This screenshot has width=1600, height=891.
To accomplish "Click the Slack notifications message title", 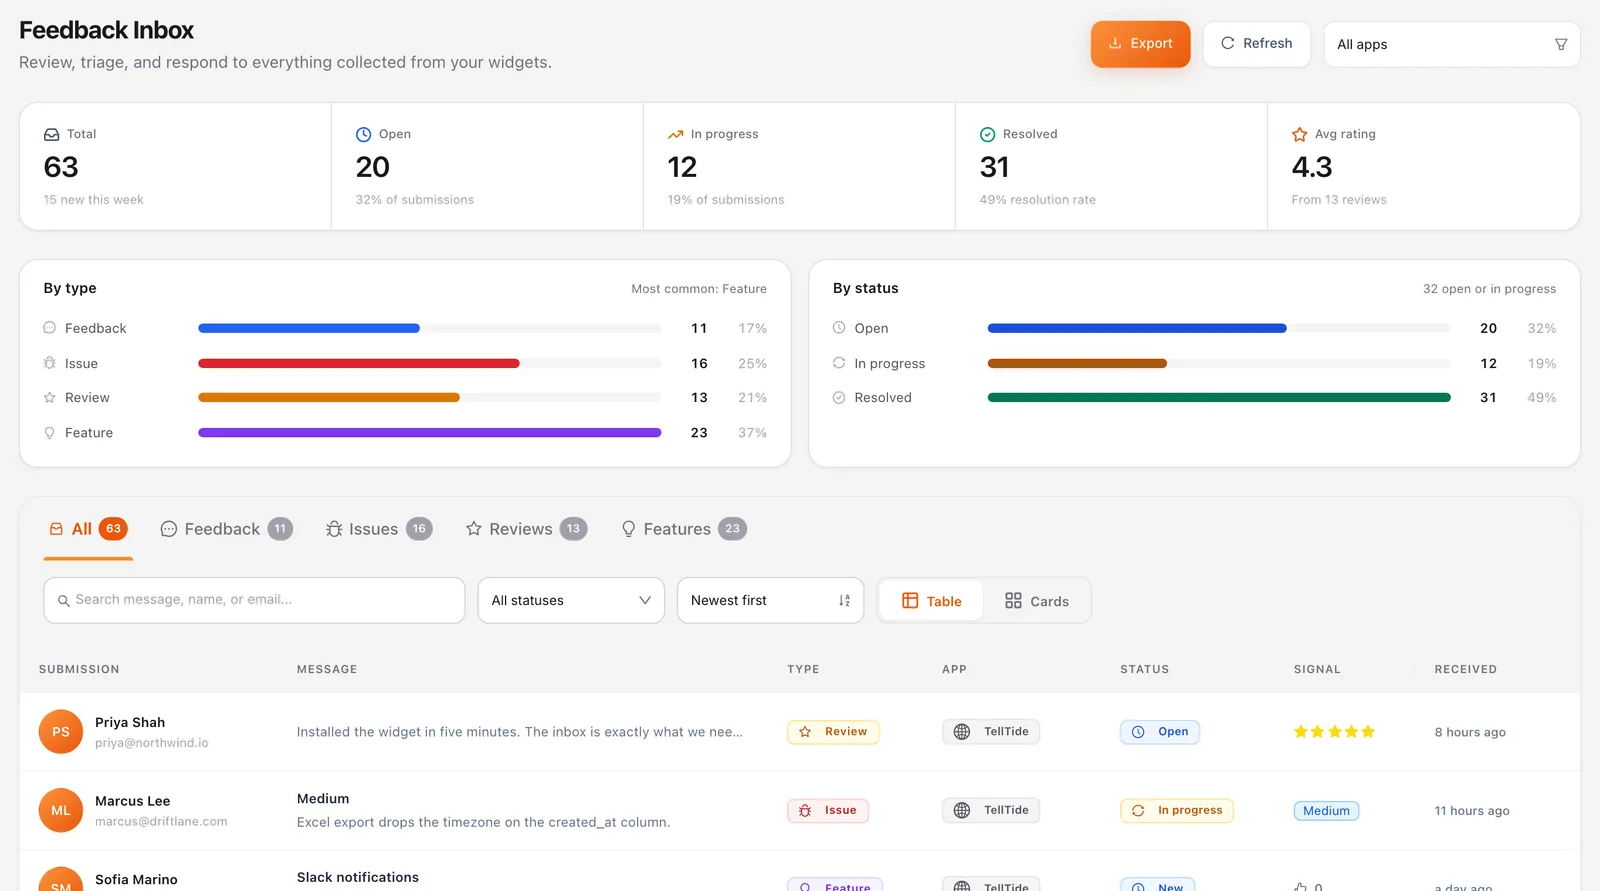I will (358, 877).
